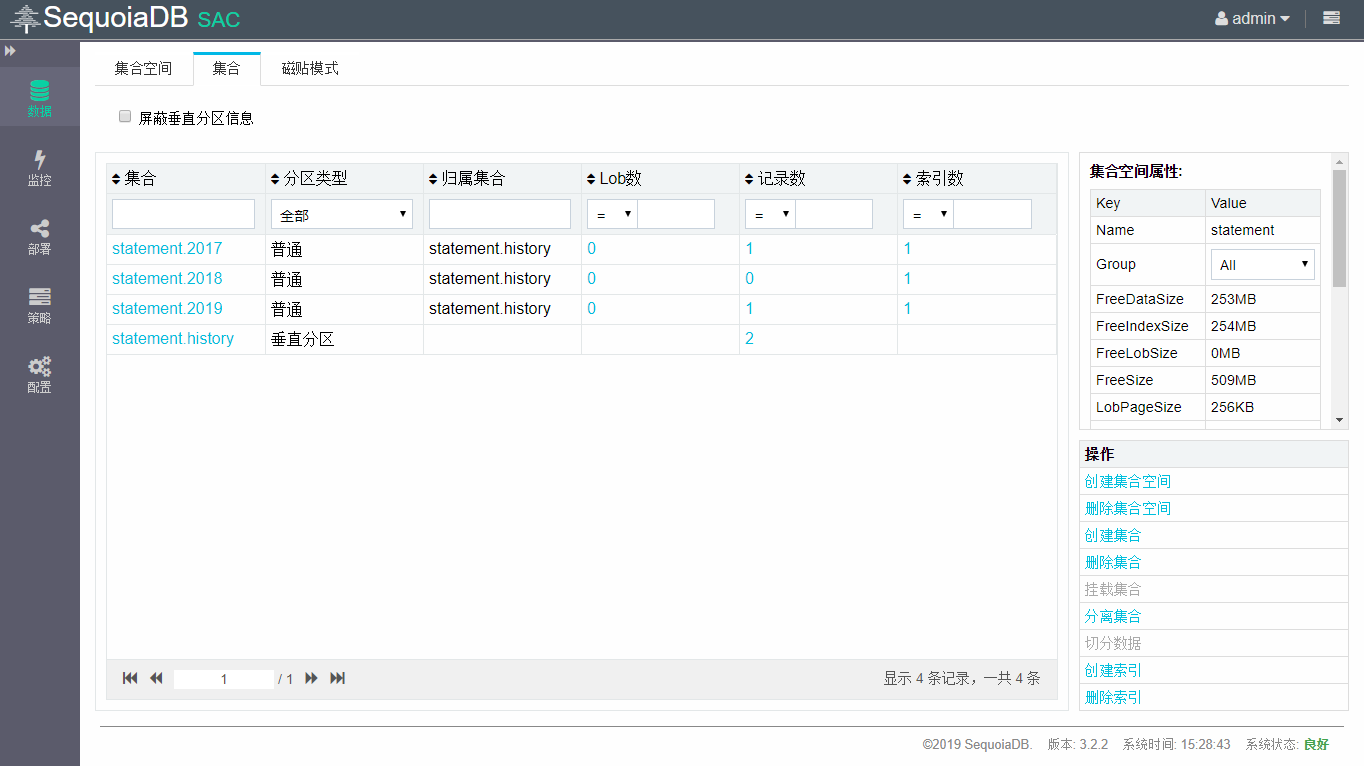Viewport: 1364px width, 766px height.
Task: Click 索引数 value filter input
Action: (x=992, y=214)
